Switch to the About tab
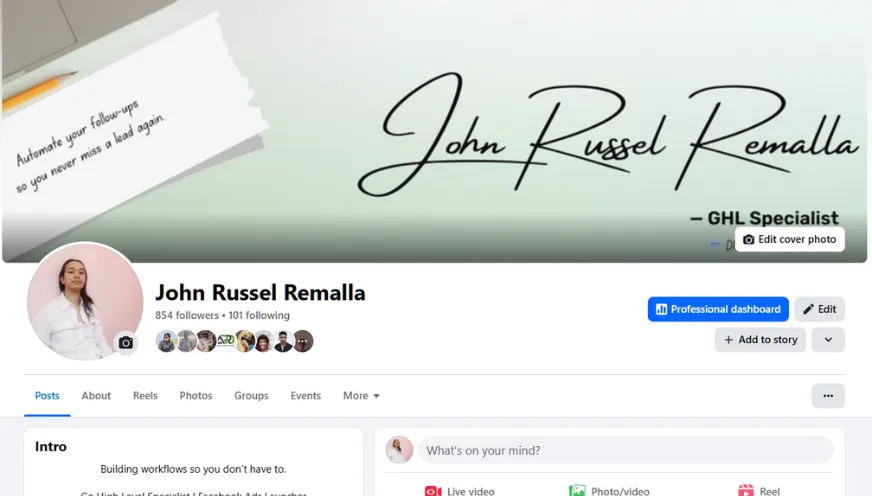872x496 pixels. click(96, 396)
